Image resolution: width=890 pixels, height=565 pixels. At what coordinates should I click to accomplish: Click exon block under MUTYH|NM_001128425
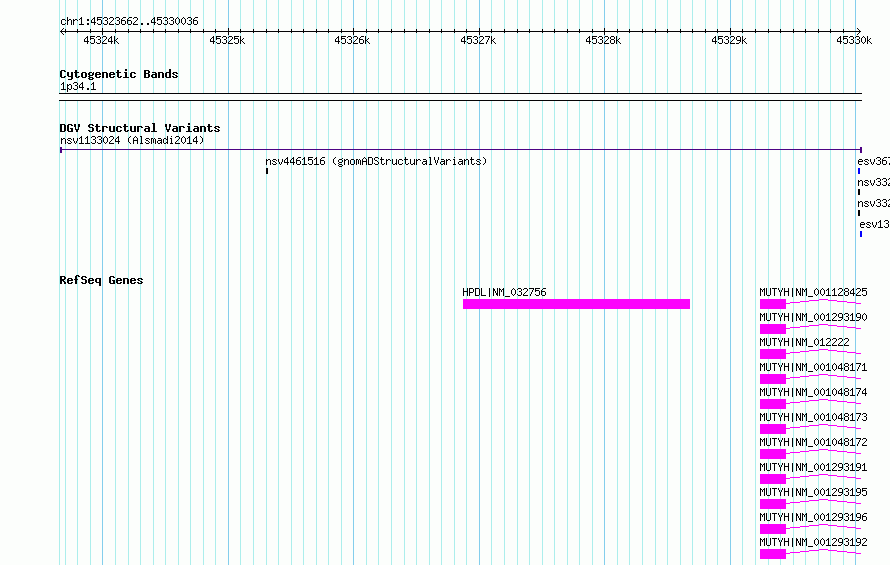(773, 304)
